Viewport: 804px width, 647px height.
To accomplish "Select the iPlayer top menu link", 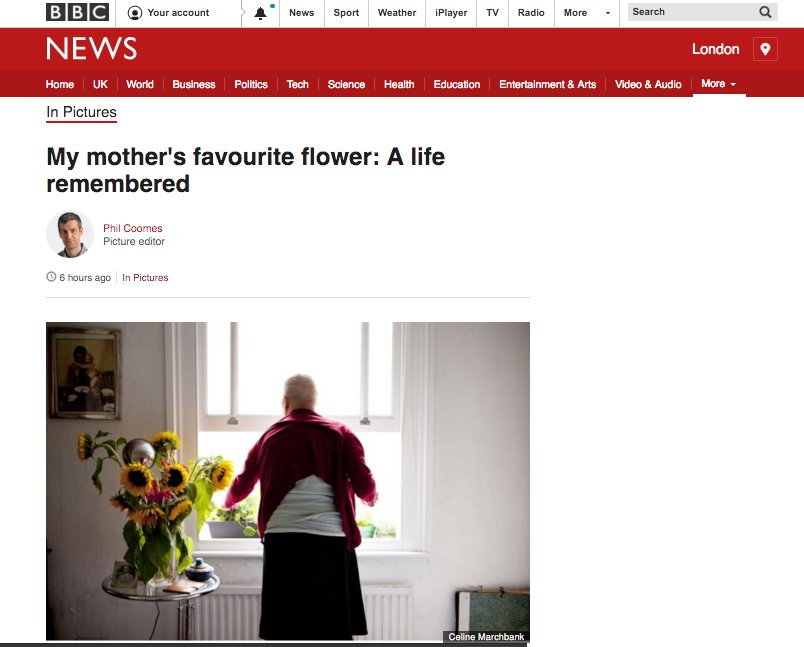I will 451,13.
